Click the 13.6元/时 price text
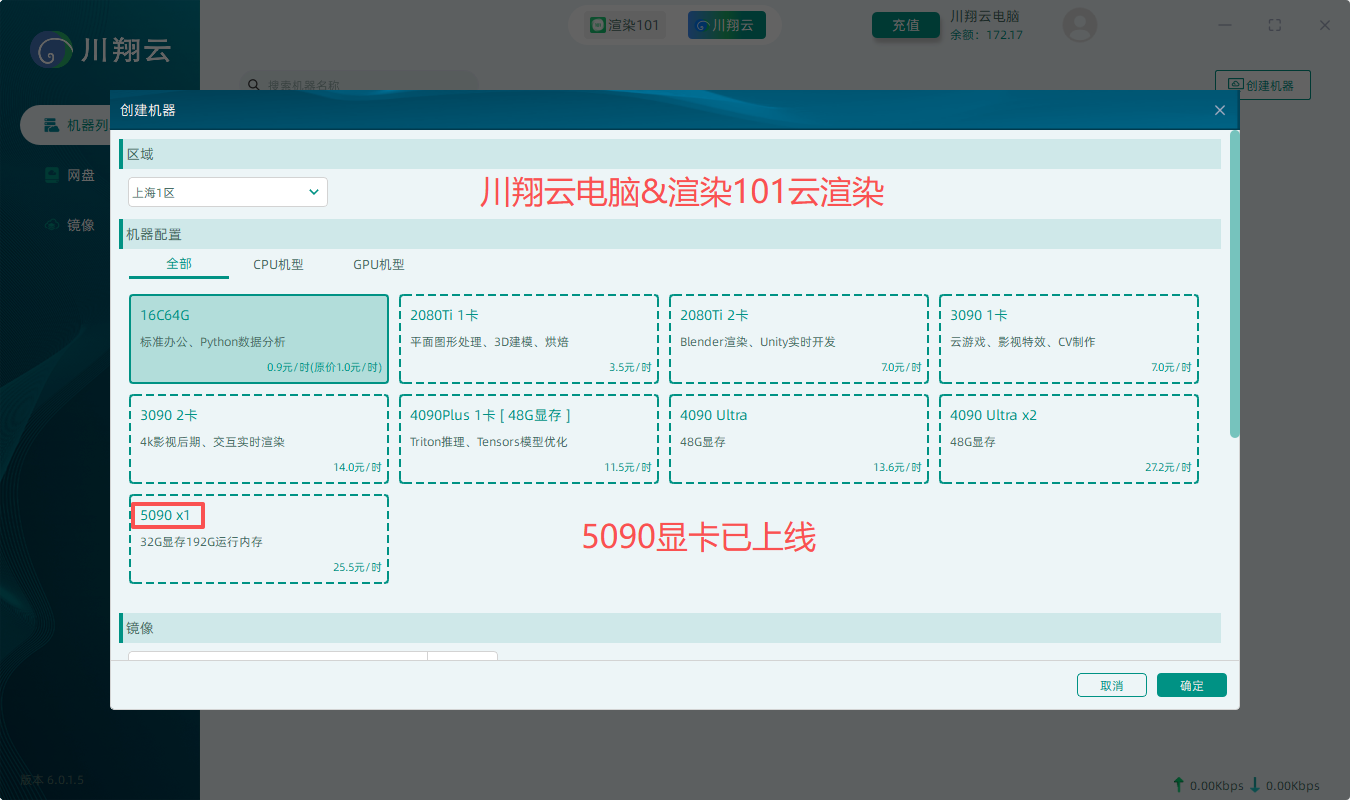Viewport: 1350px width, 800px height. [x=897, y=468]
